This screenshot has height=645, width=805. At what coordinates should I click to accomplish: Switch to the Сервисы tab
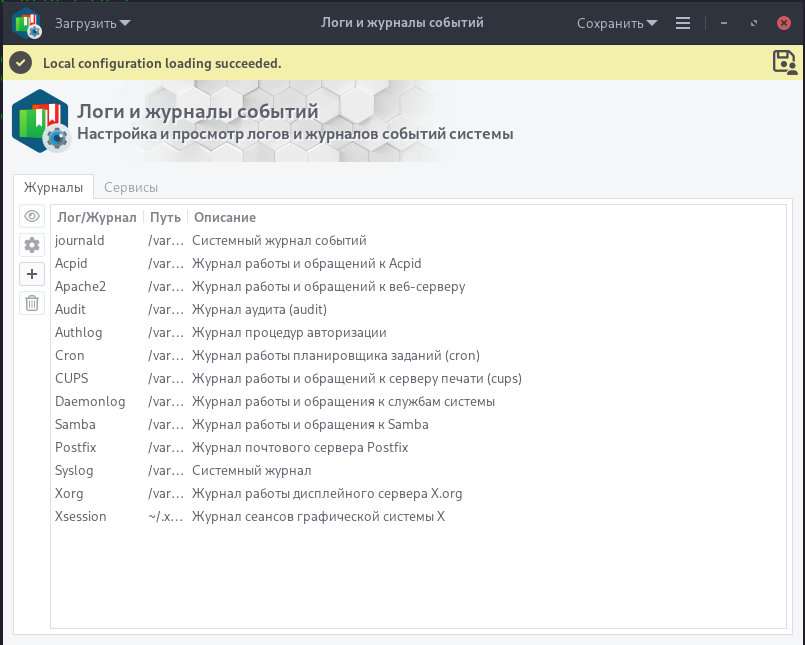(x=131, y=187)
